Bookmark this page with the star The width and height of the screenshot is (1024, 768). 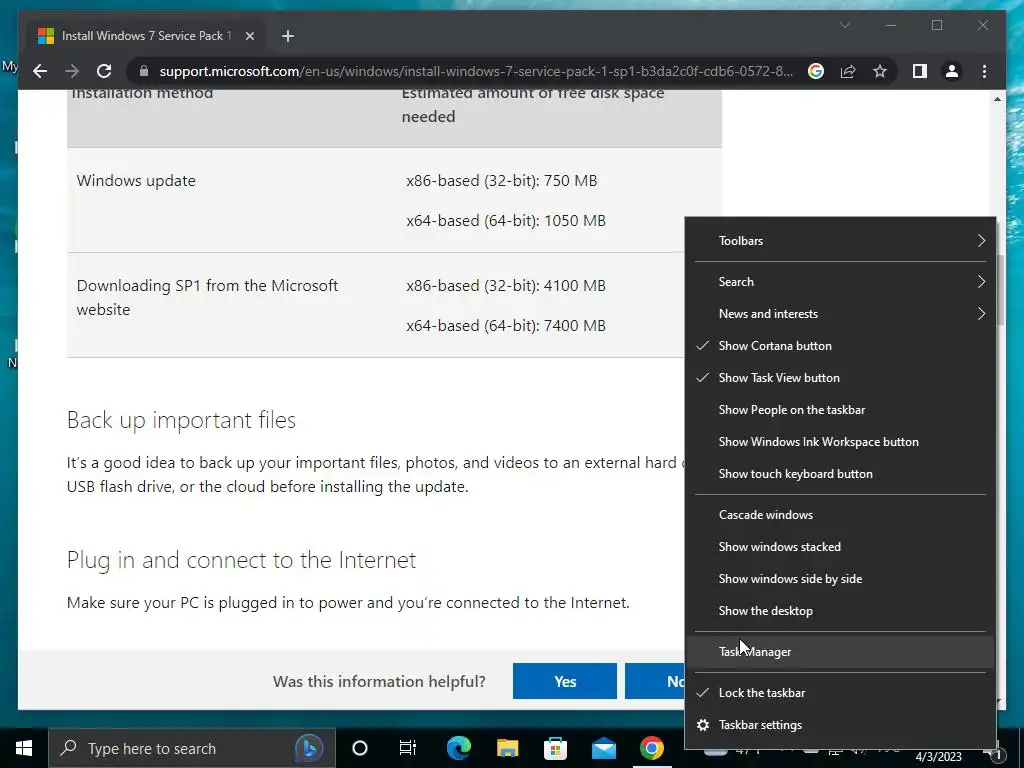(880, 71)
